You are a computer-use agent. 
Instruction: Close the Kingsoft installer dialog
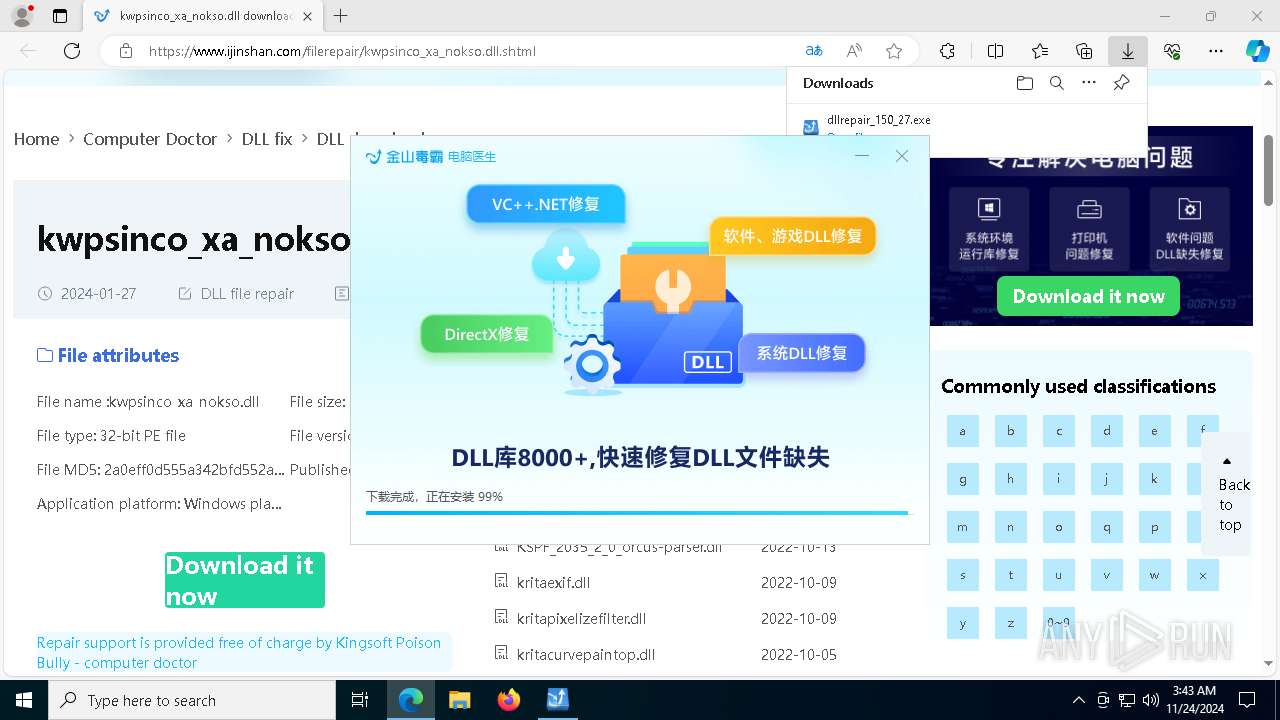(x=902, y=156)
